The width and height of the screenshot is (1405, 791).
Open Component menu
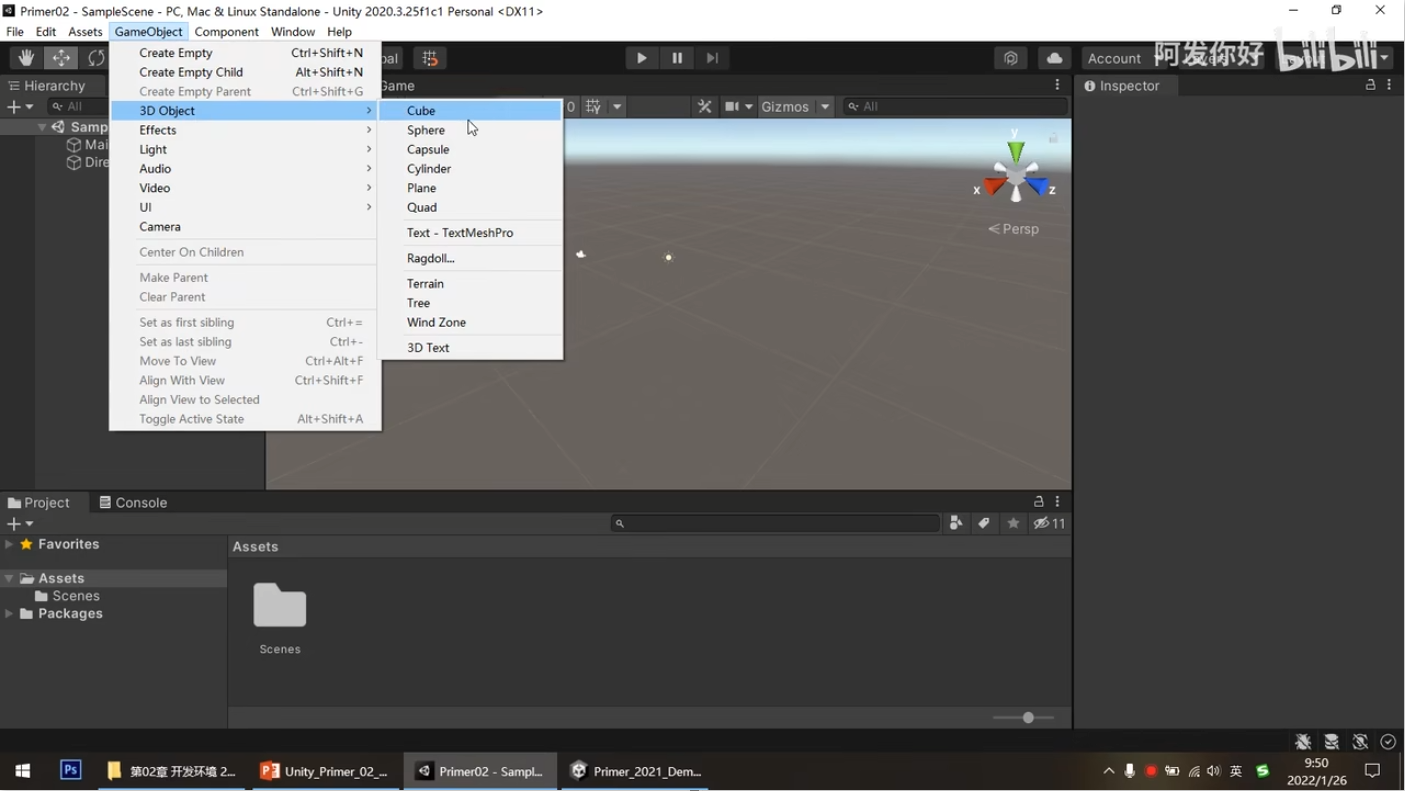[x=226, y=32]
